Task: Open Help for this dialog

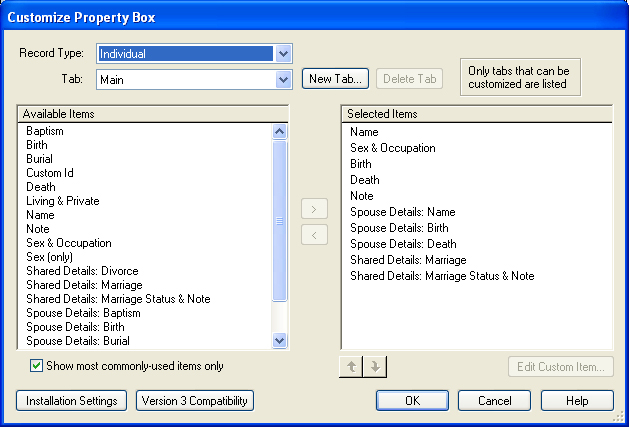Action: (577, 401)
